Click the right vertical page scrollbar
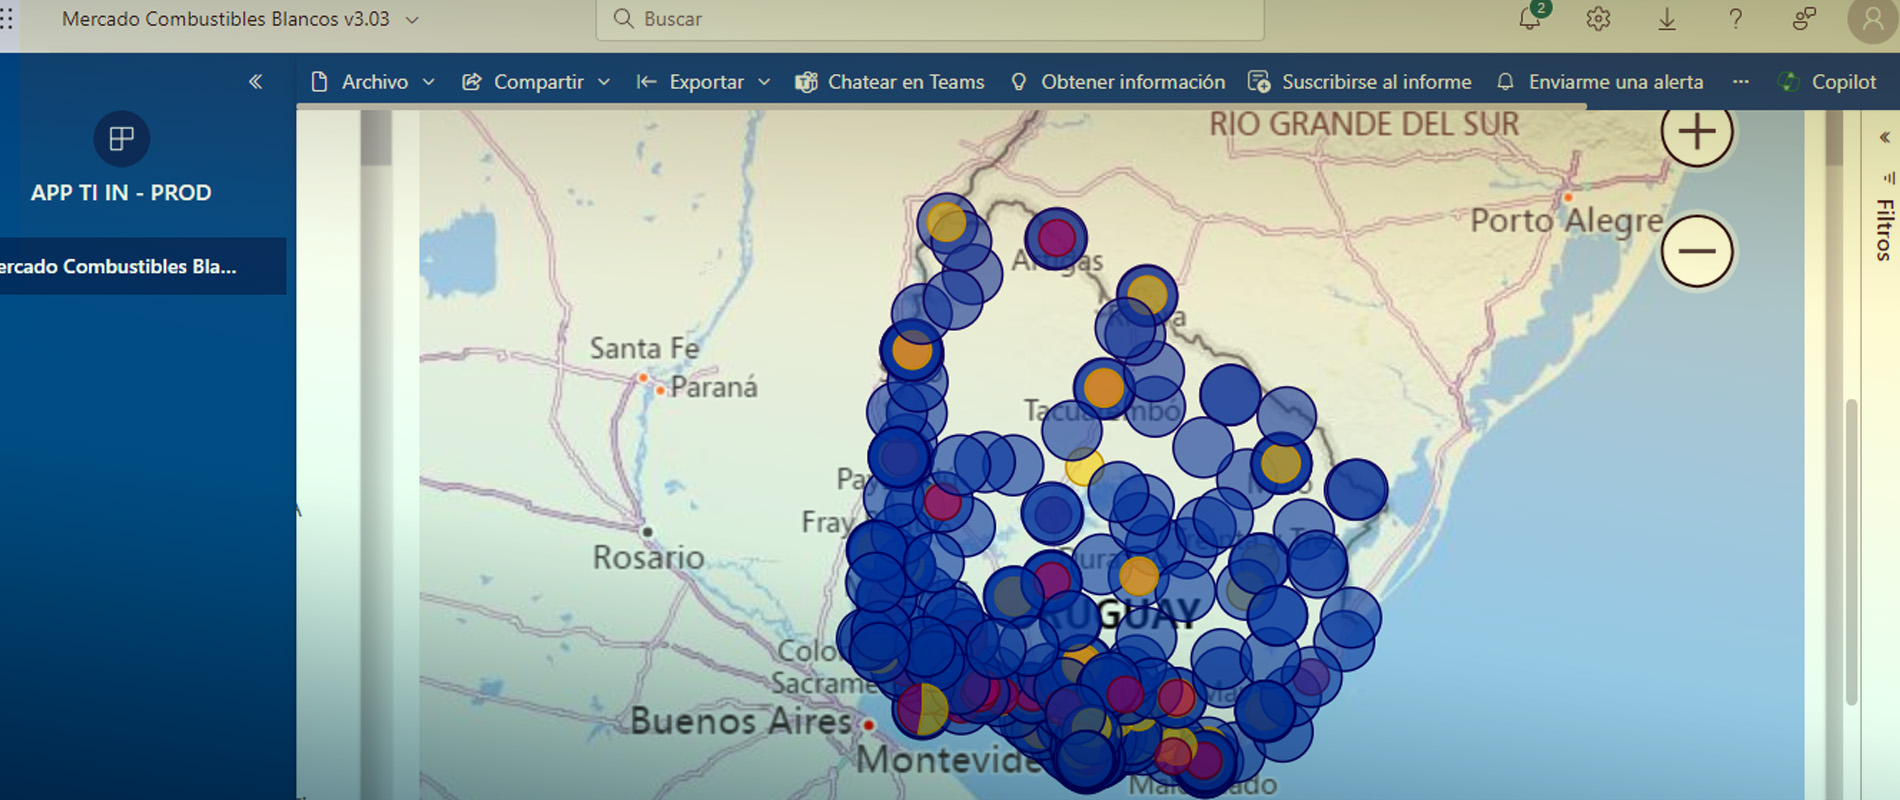 click(x=1851, y=550)
